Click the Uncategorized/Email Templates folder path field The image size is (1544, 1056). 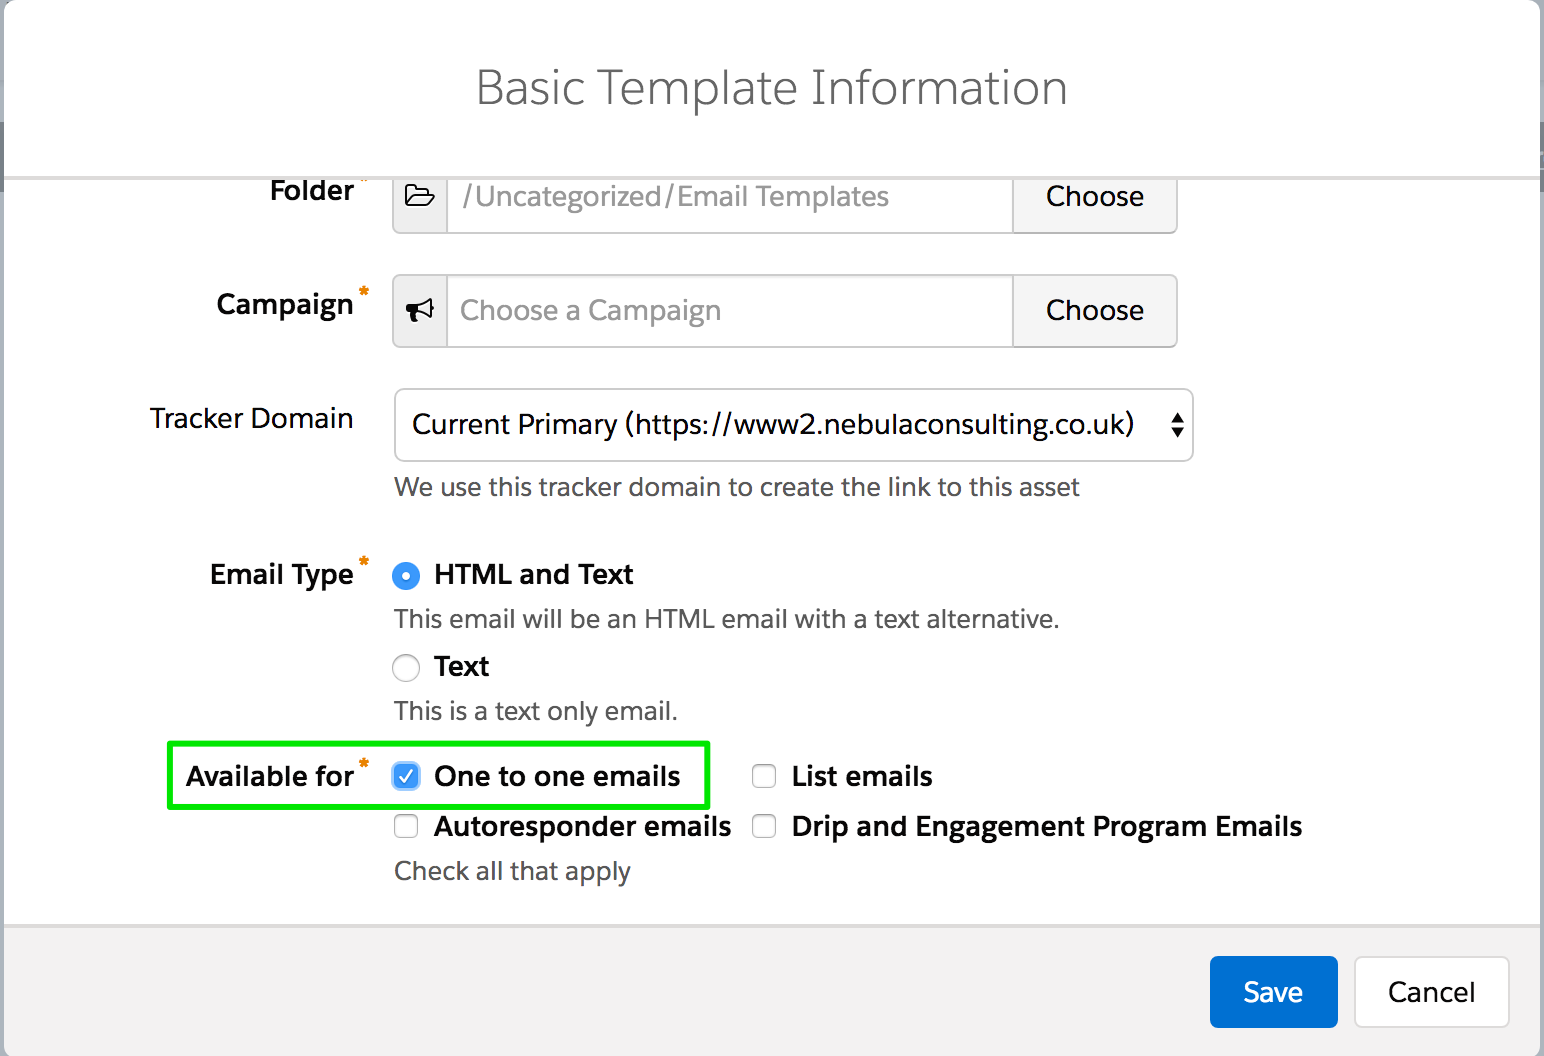729,198
